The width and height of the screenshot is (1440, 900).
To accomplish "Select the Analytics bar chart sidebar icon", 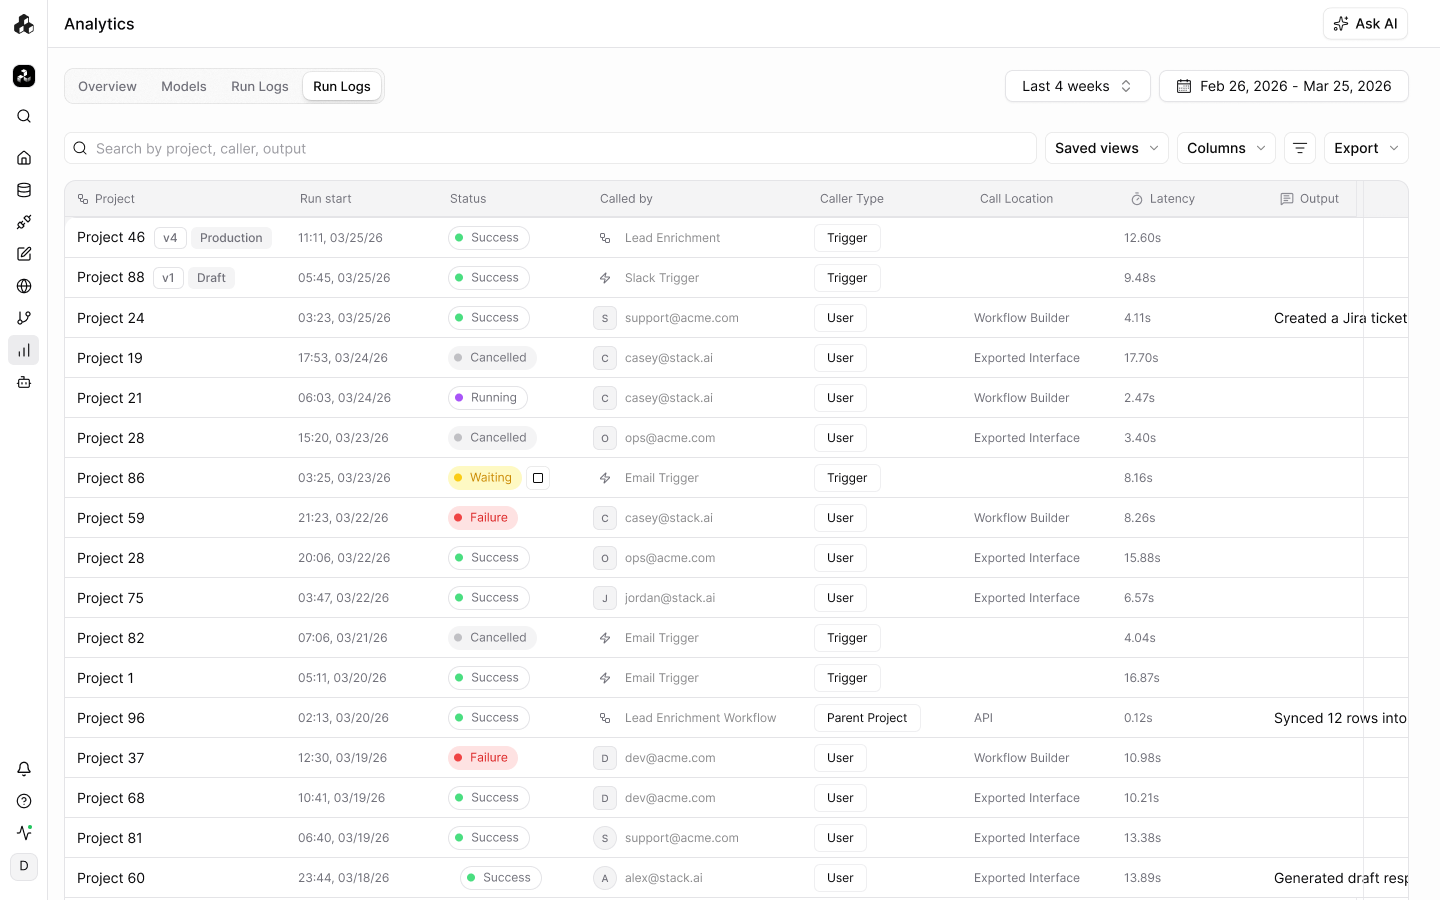I will tap(24, 350).
